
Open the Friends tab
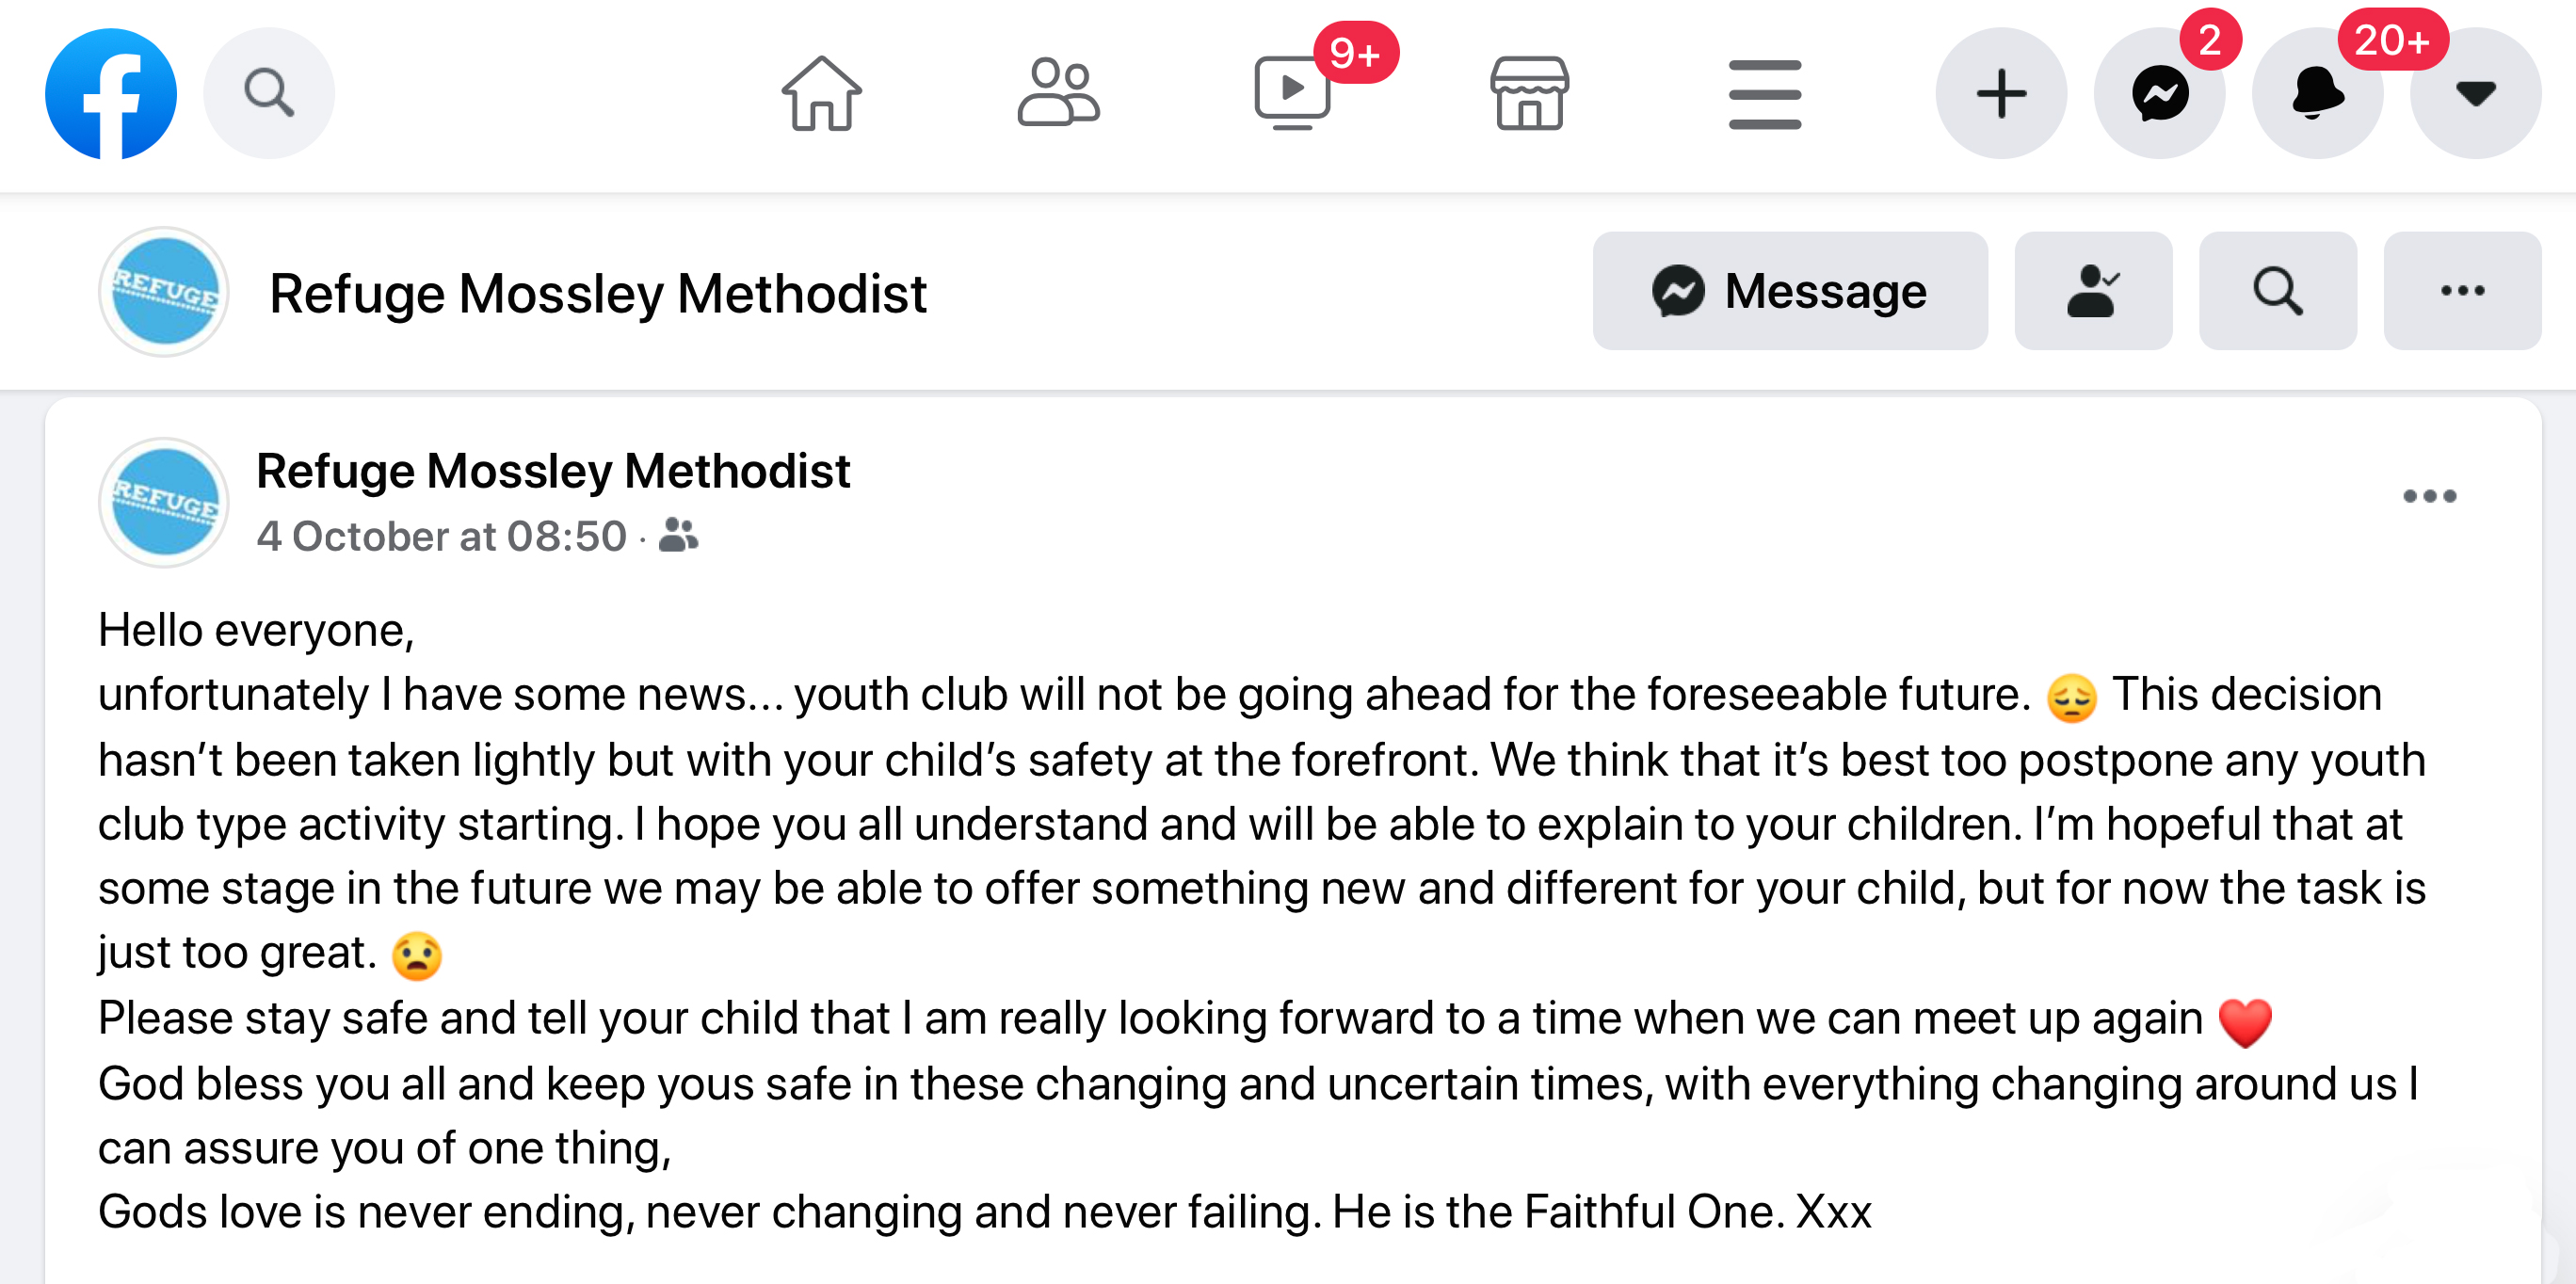[x=1058, y=94]
